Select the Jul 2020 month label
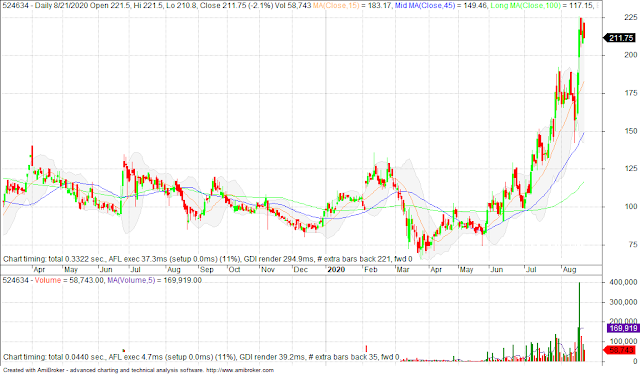Image resolution: width=640 pixels, height=374 pixels. (x=531, y=269)
